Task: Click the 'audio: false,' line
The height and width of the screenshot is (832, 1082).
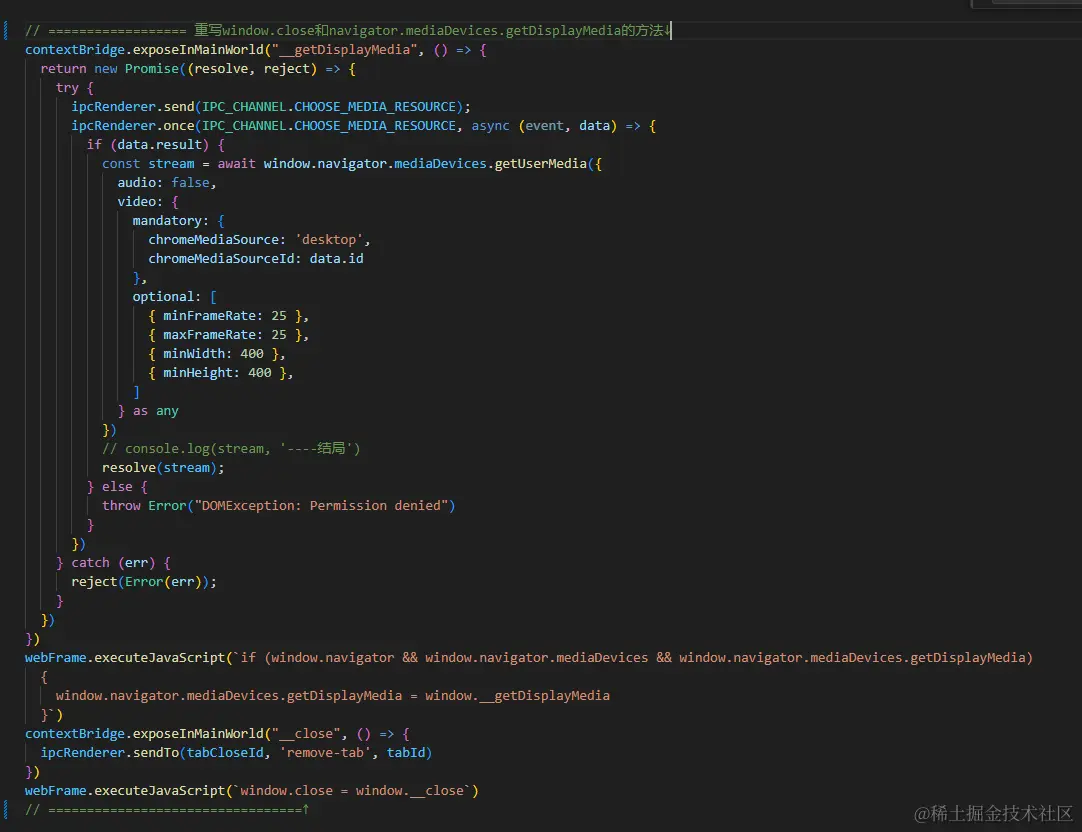Action: 166,182
